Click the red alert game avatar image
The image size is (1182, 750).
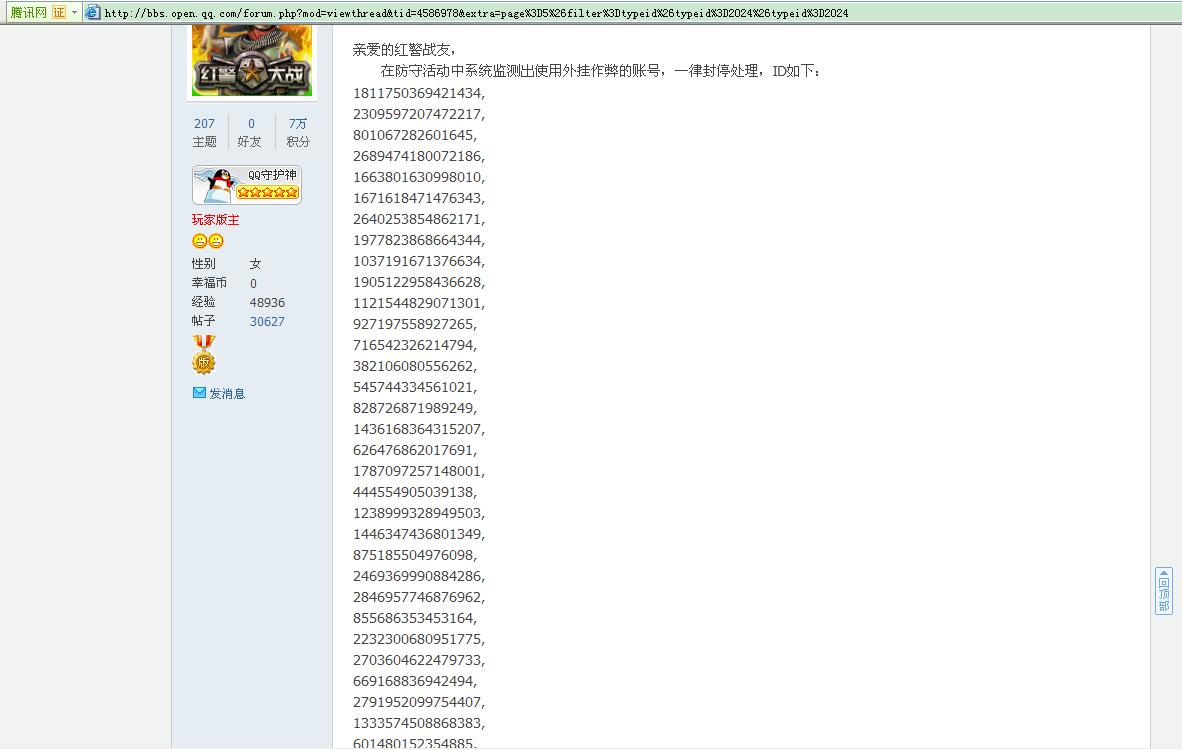point(252,61)
